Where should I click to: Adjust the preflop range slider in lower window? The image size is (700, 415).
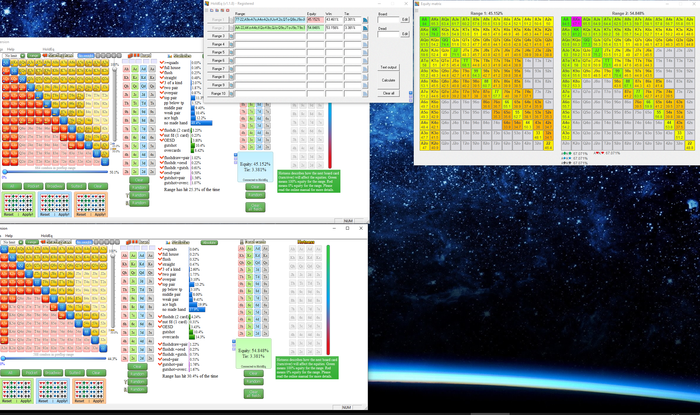tap(54, 358)
